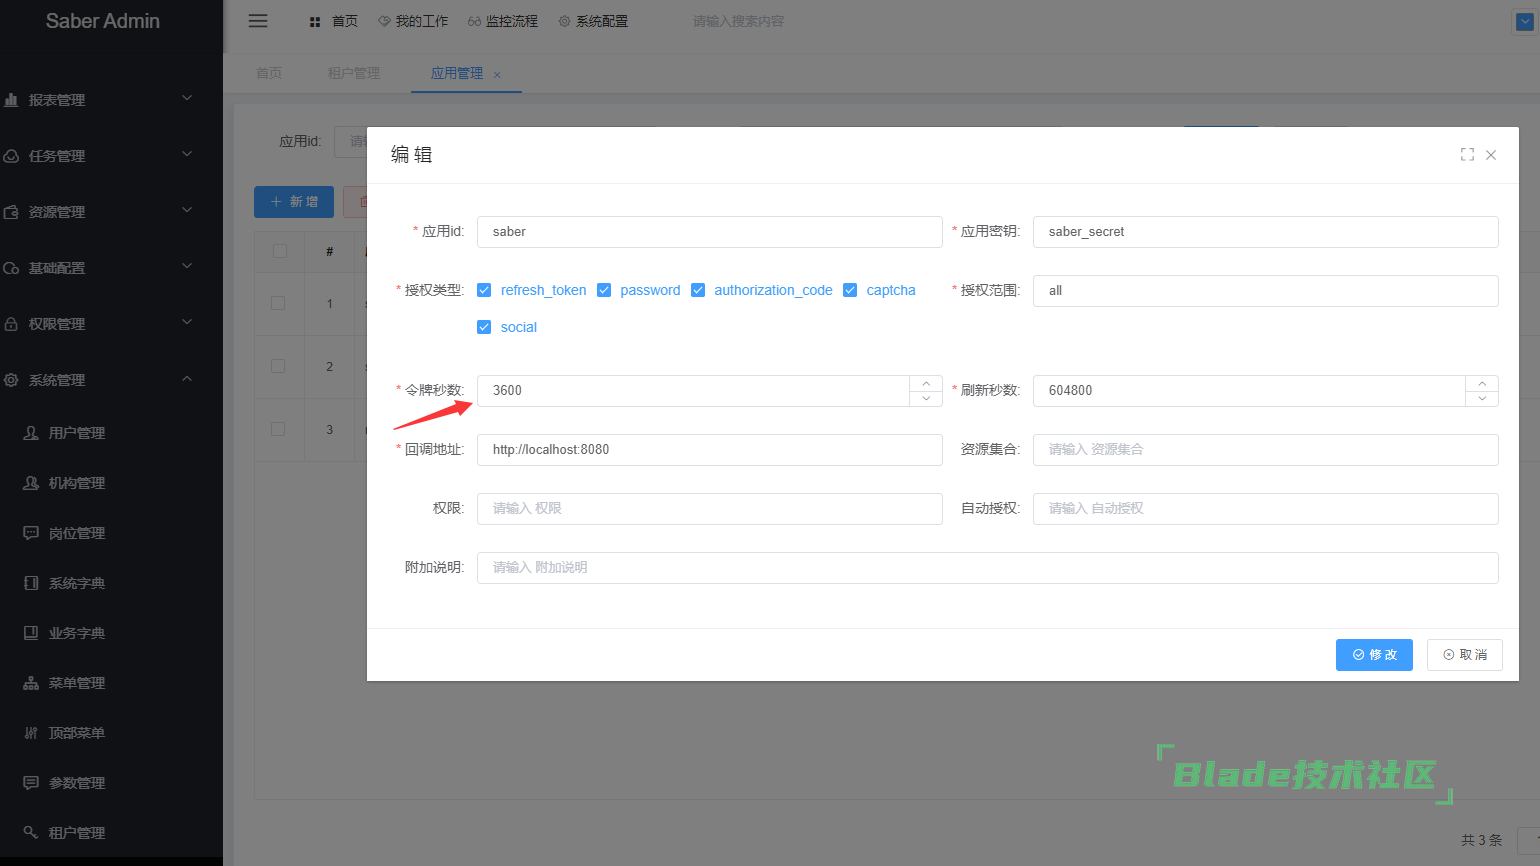Viewport: 1540px width, 866px height.
Task: Uncheck the password grant type
Action: click(x=604, y=290)
